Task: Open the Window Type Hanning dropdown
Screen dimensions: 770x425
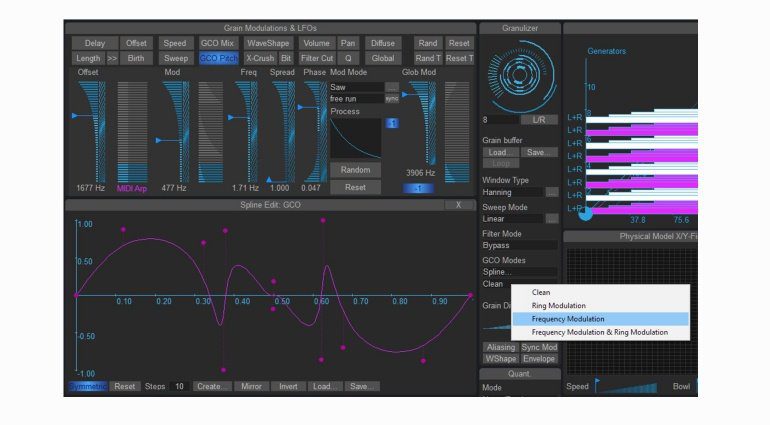Action: (551, 191)
